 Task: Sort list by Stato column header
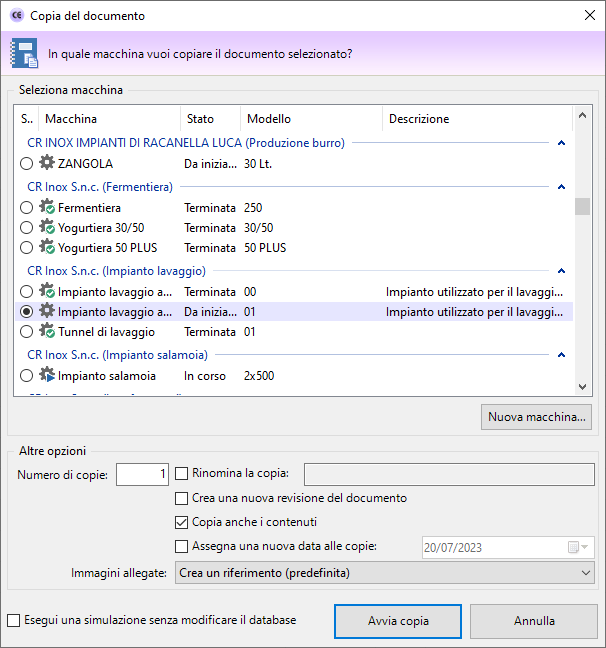[210, 119]
